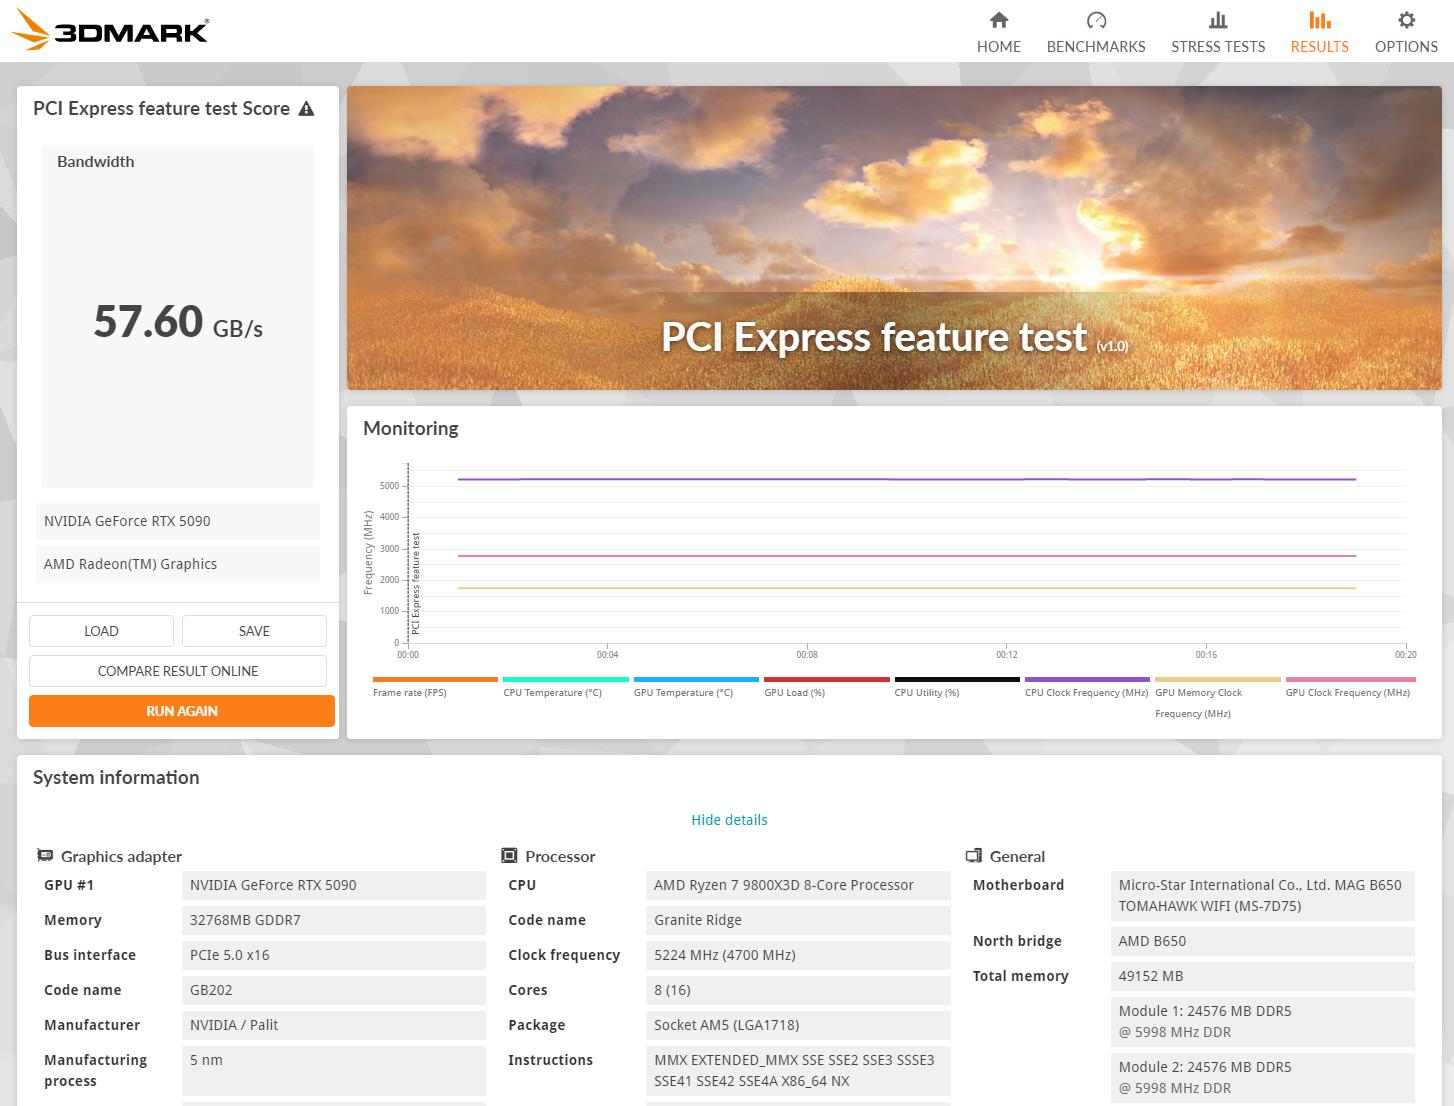Click the purple CPU clock frequency line
The width and height of the screenshot is (1454, 1106).
[906, 479]
